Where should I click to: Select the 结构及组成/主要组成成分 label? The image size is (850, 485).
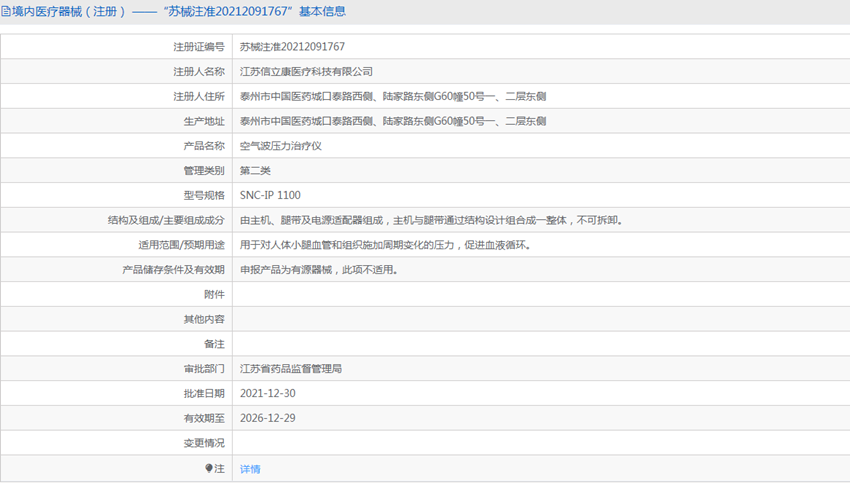point(166,221)
